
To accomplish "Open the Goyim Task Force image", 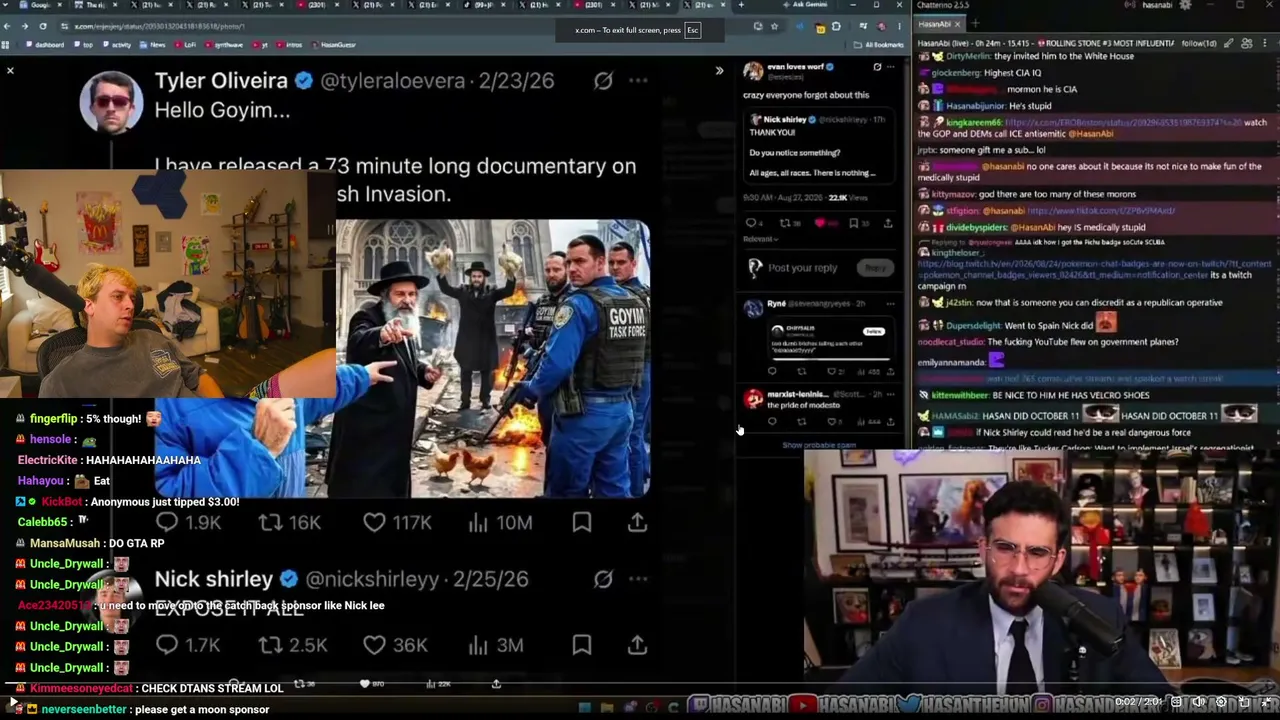I will [492, 358].
